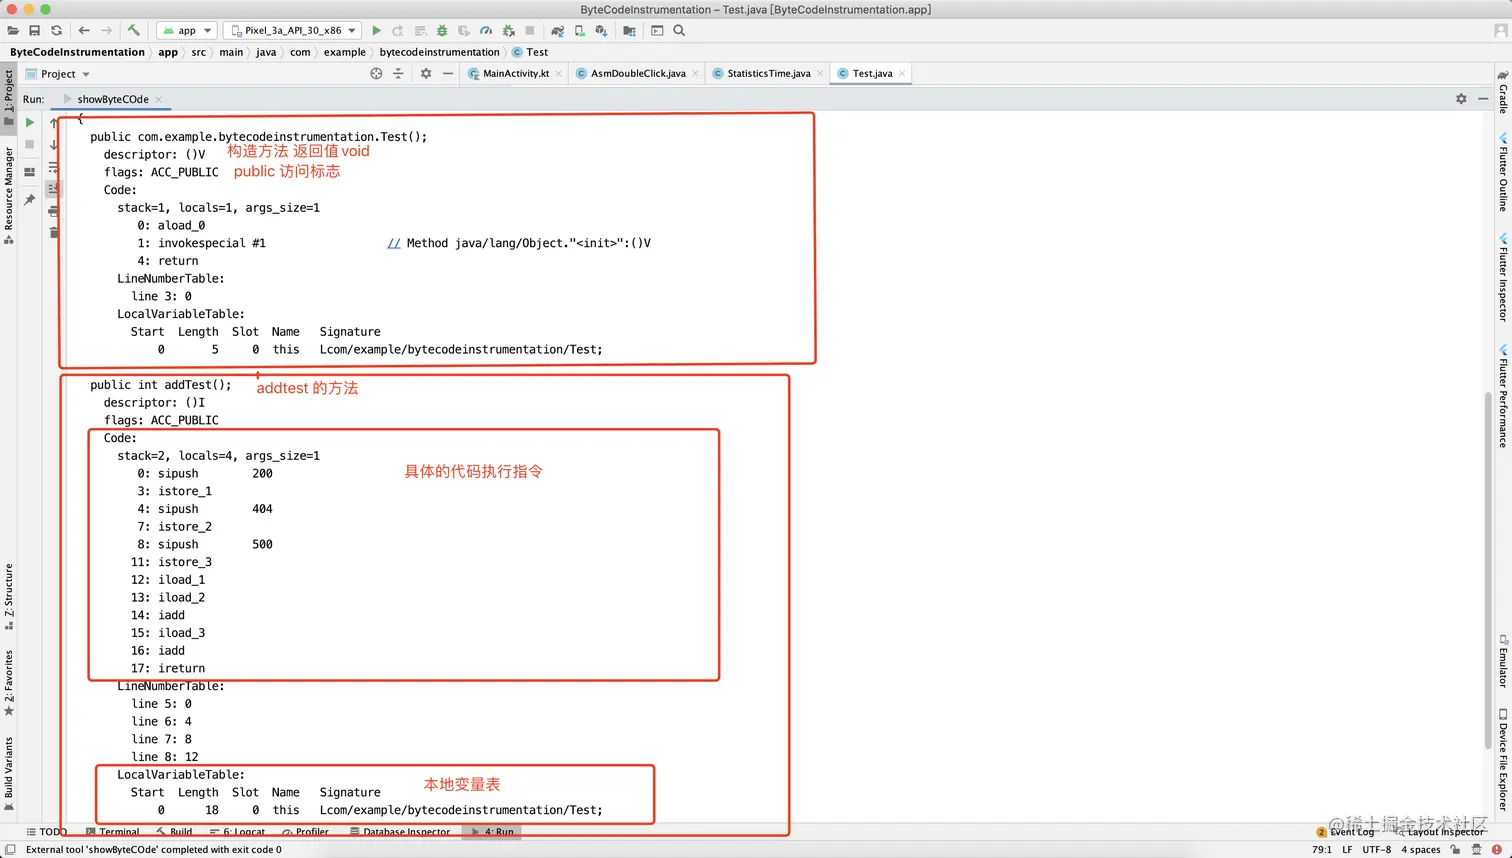Open the Gradle side panel

[1502, 91]
